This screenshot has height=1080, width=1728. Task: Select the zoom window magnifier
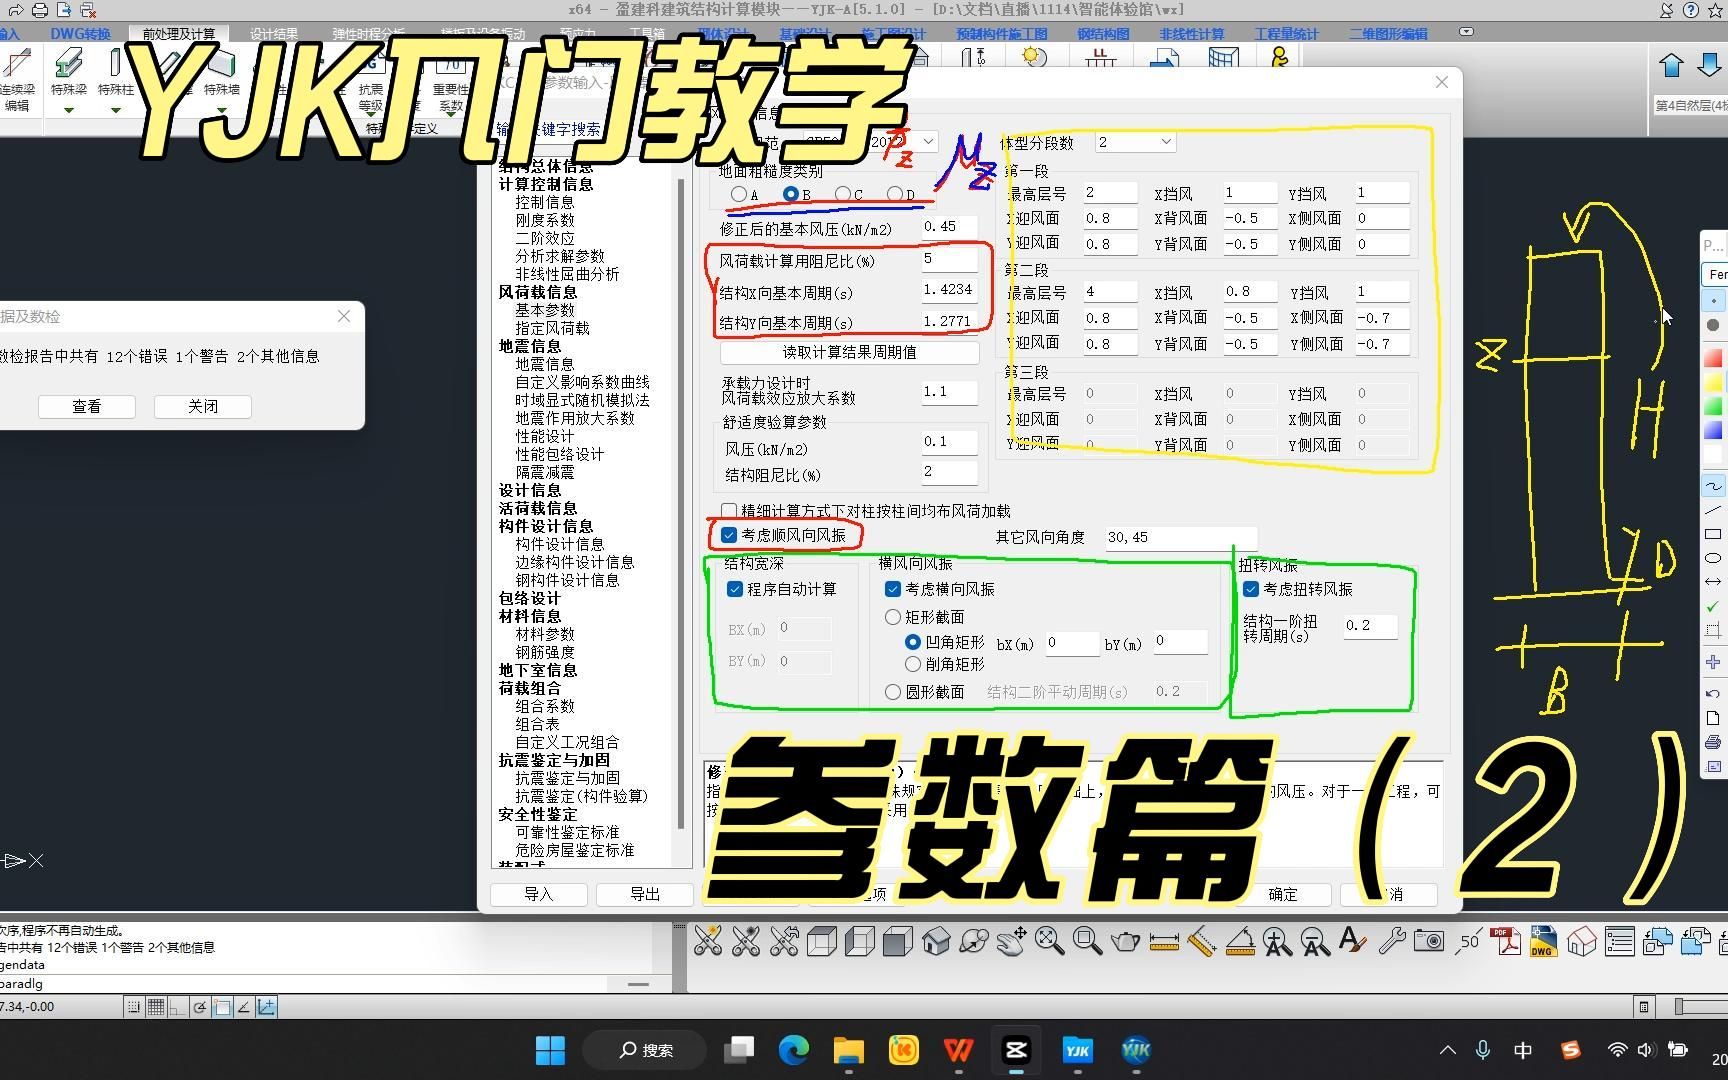point(1087,941)
